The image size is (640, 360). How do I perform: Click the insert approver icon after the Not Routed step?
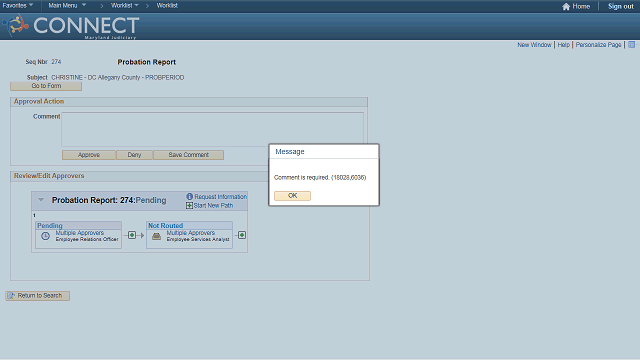click(x=242, y=235)
